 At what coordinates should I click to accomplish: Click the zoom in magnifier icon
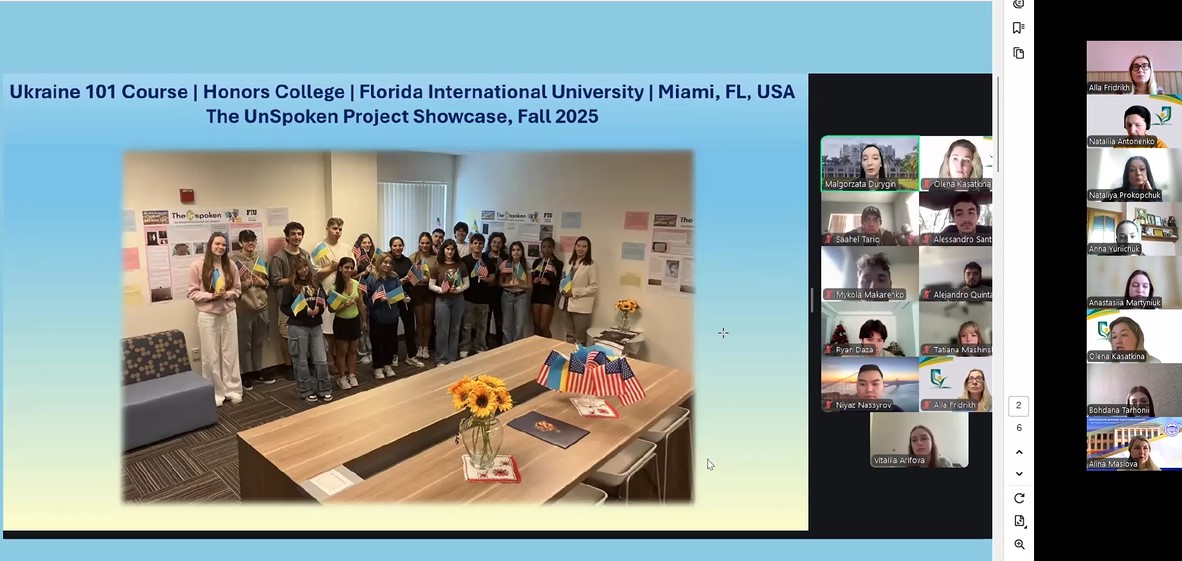(x=1019, y=544)
